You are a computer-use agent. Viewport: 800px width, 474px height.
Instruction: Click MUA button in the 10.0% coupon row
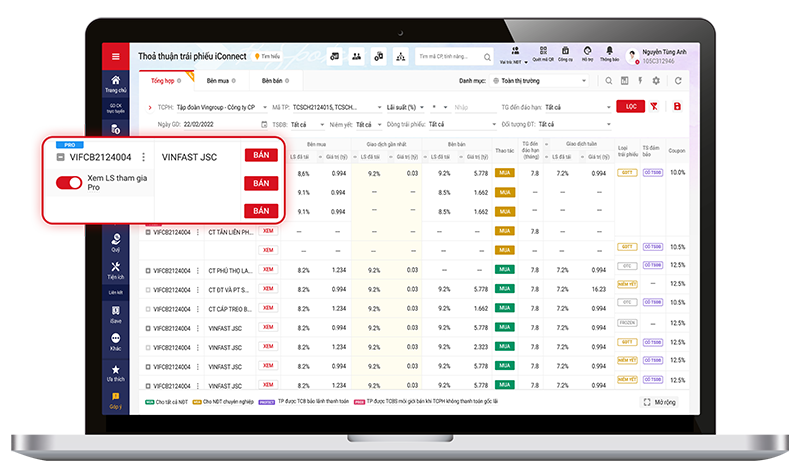(505, 173)
